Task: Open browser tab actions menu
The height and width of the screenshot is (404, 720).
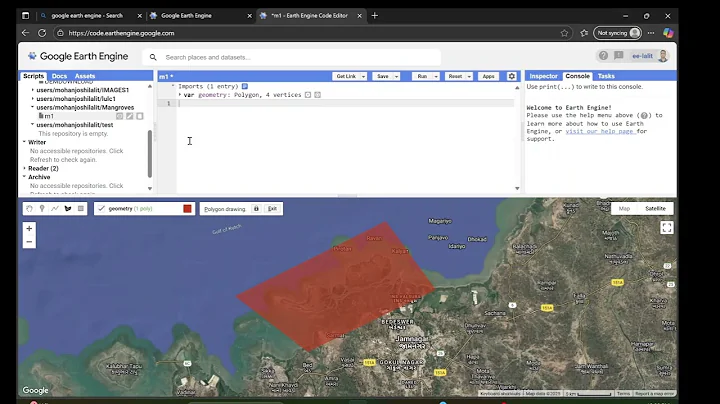Action: 26,16
